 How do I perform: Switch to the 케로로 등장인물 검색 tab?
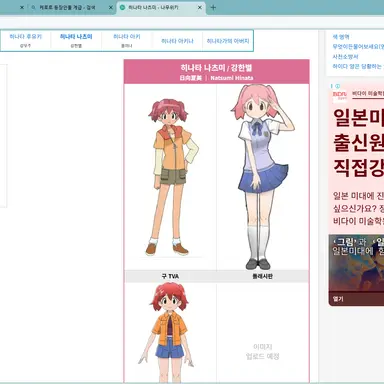pyautogui.click(x=67, y=7)
